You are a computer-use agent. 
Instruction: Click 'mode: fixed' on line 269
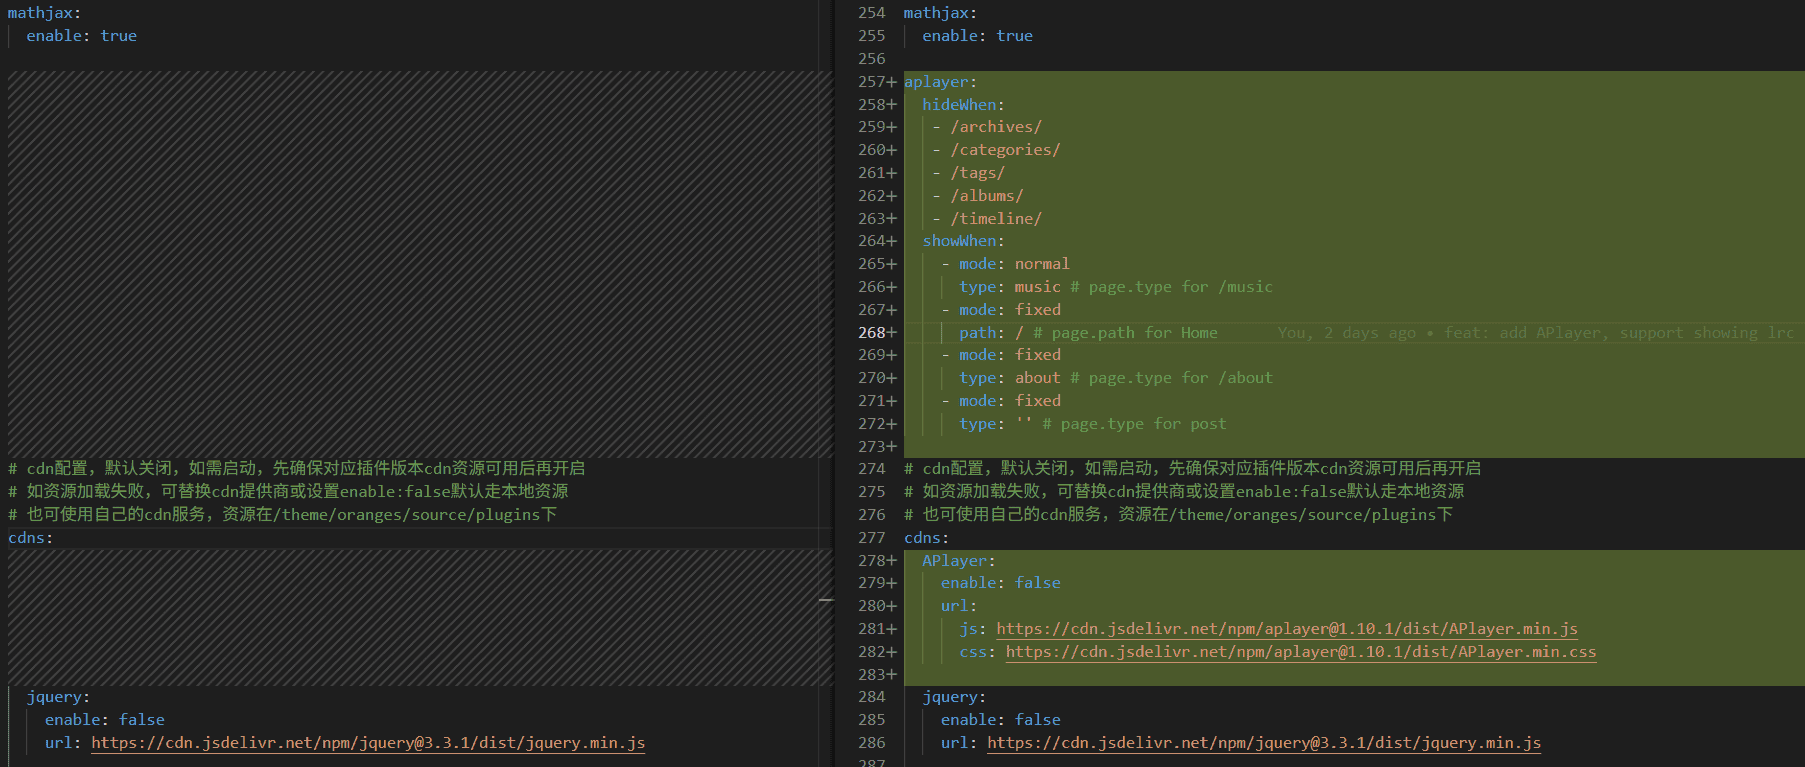1010,355
